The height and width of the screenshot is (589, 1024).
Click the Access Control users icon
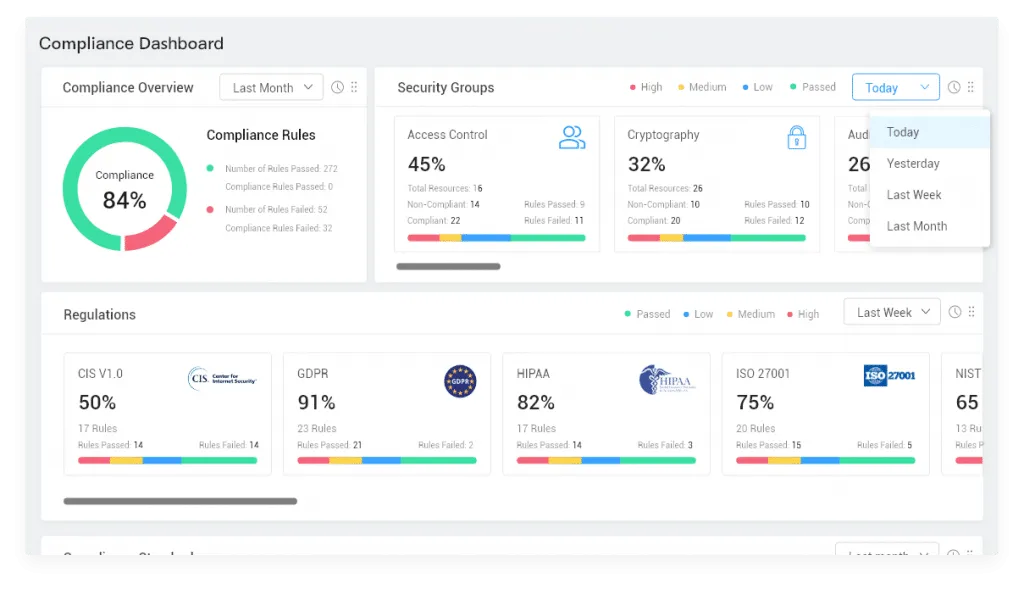point(572,137)
